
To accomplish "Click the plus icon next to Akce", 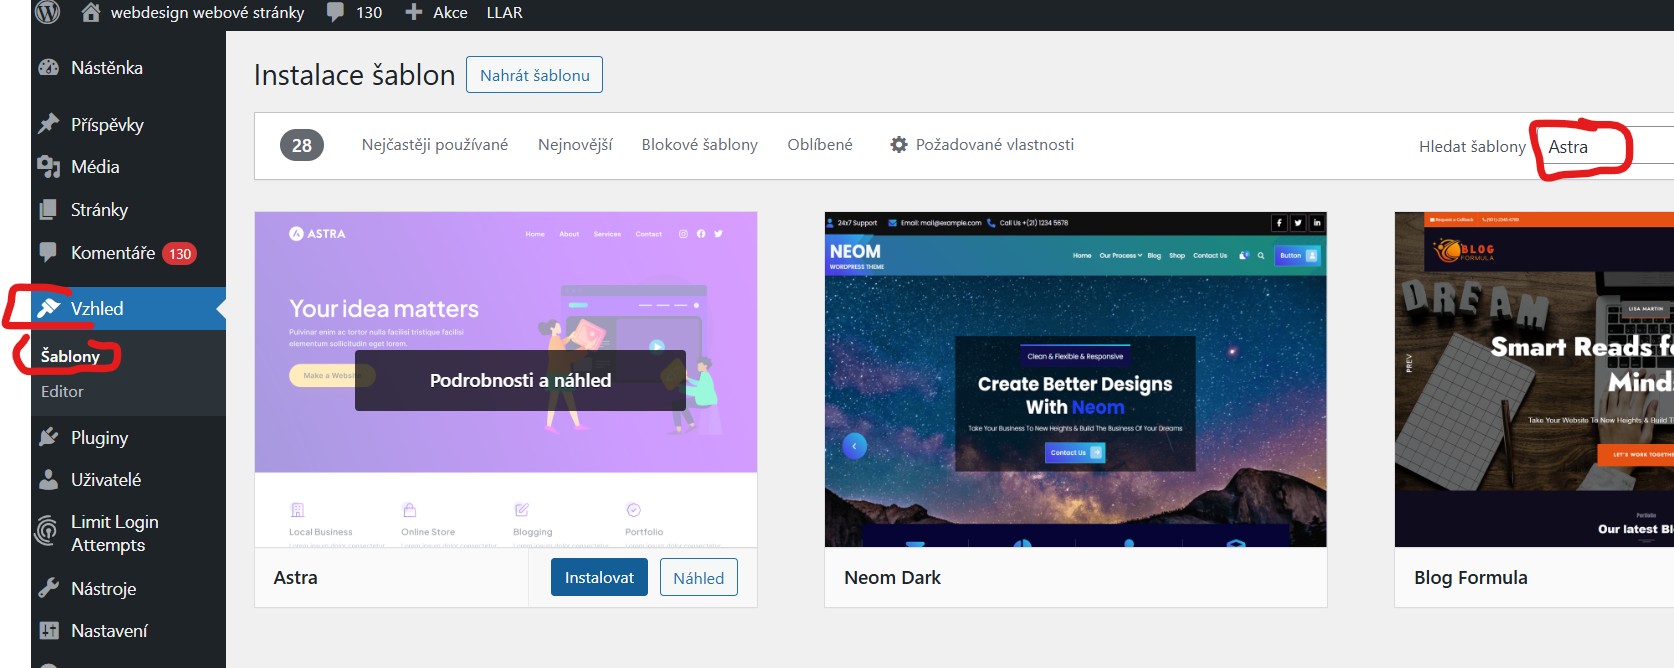I will coord(413,12).
